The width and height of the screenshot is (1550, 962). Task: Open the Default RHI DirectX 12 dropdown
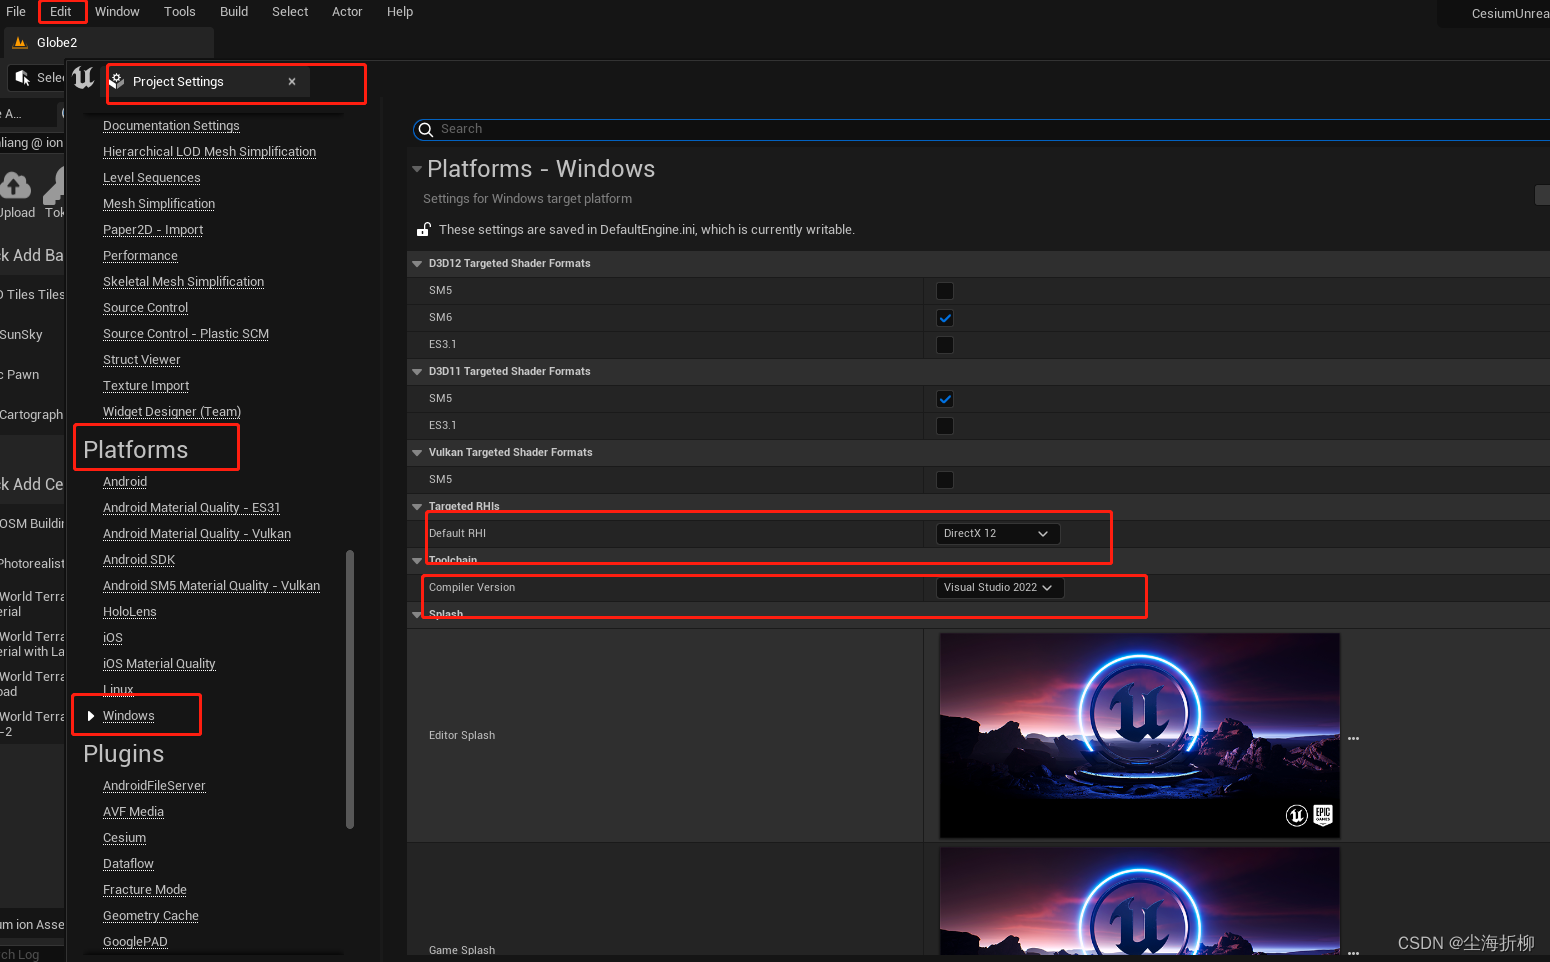997,534
